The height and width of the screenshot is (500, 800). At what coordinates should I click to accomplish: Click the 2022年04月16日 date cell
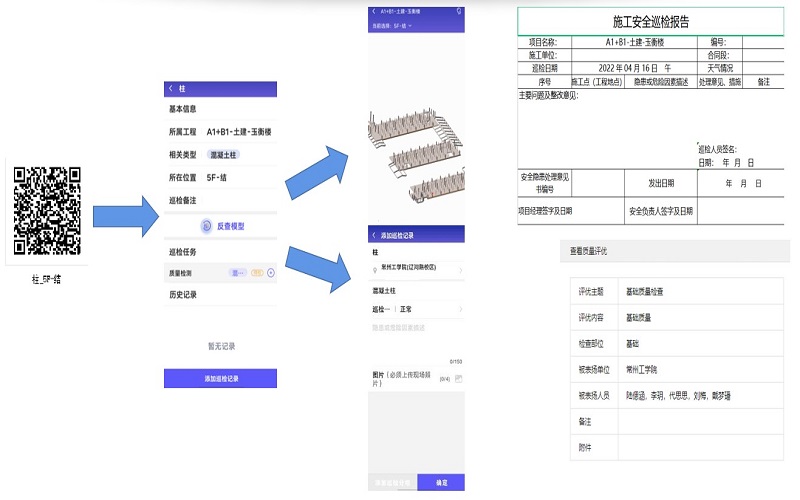pyautogui.click(x=634, y=68)
